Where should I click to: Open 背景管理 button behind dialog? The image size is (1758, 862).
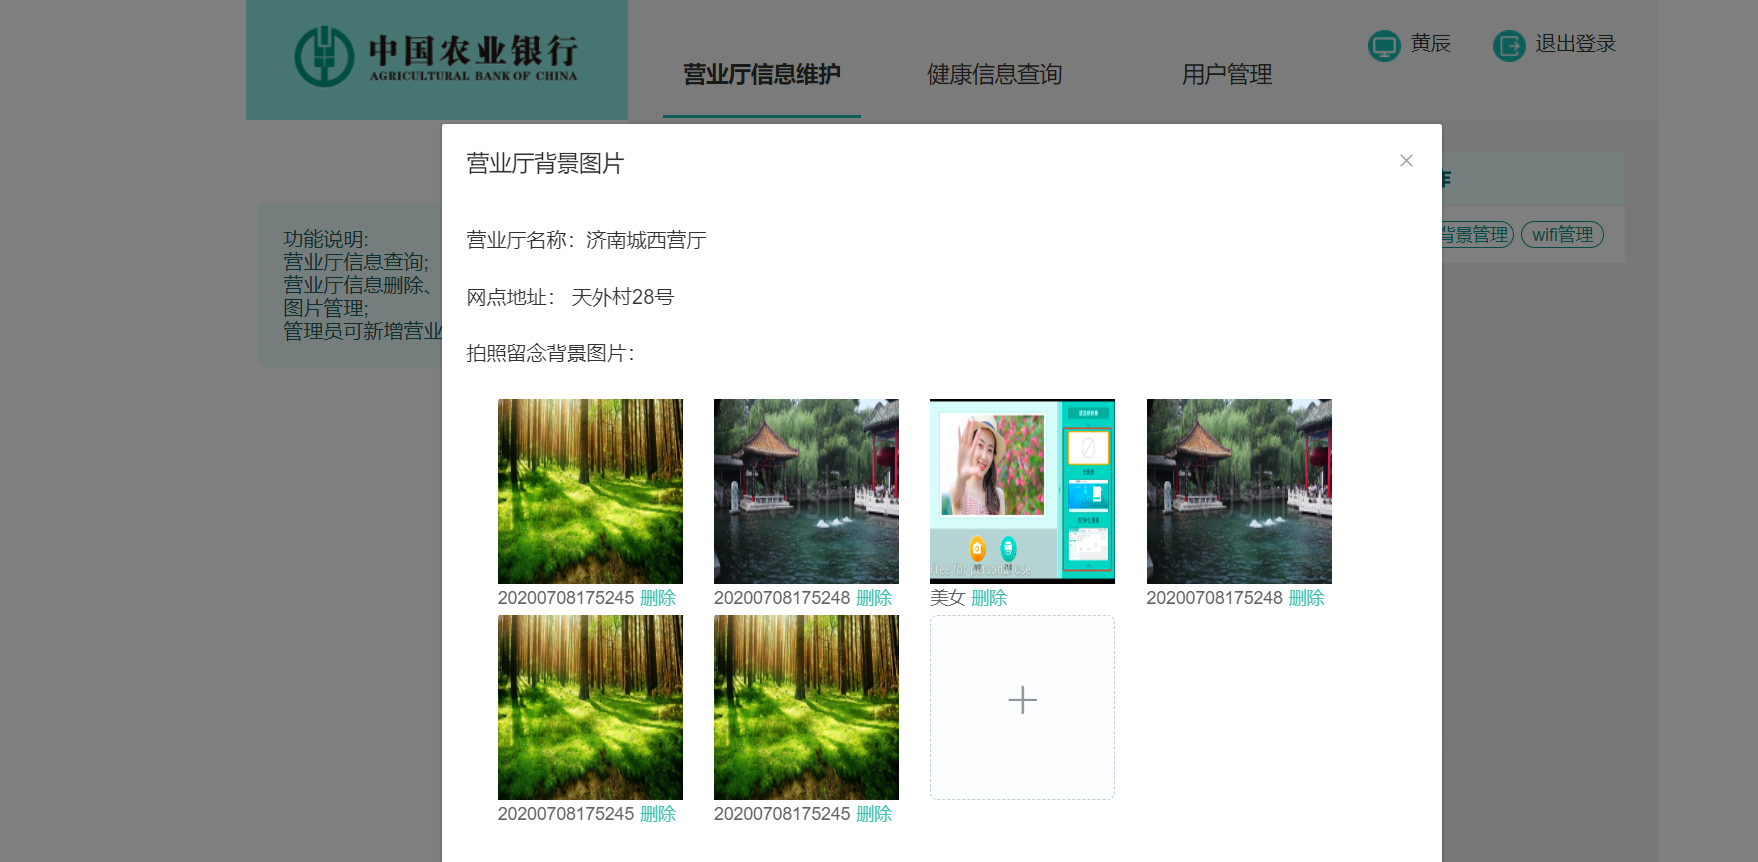click(x=1477, y=234)
